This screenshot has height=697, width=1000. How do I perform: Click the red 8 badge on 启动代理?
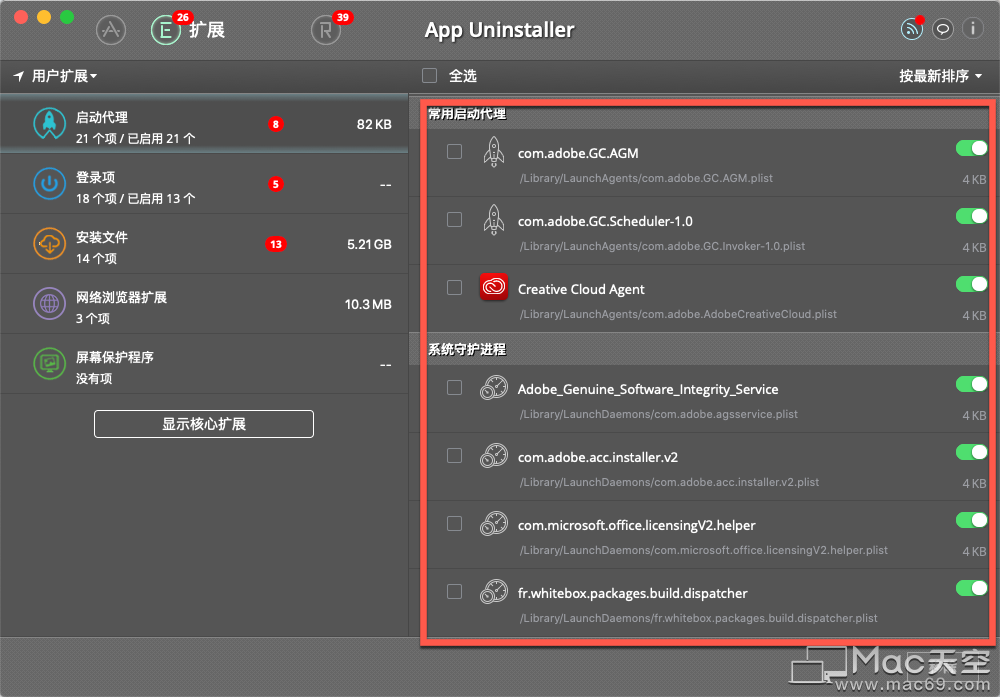click(x=276, y=124)
